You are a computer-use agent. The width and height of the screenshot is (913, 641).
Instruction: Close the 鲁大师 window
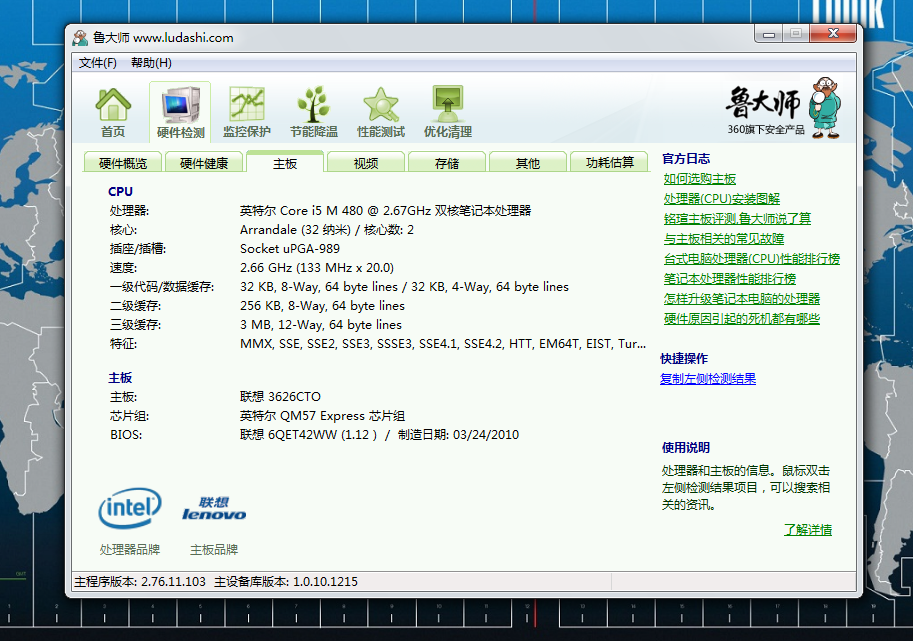(833, 34)
